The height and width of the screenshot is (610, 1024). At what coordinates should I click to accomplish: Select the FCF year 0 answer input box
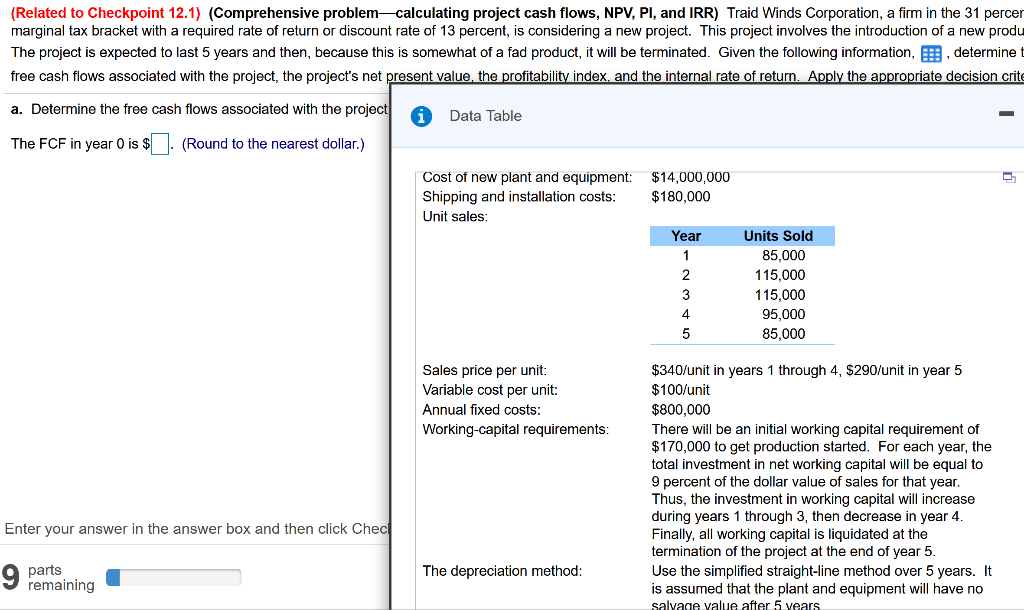[159, 144]
